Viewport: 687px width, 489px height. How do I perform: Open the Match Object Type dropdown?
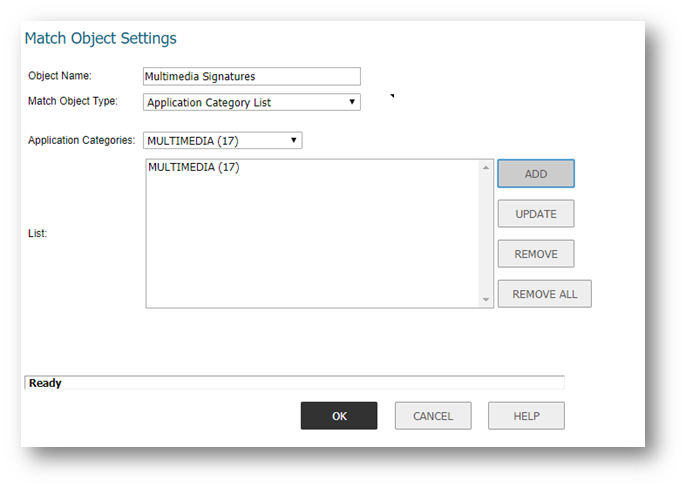251,102
